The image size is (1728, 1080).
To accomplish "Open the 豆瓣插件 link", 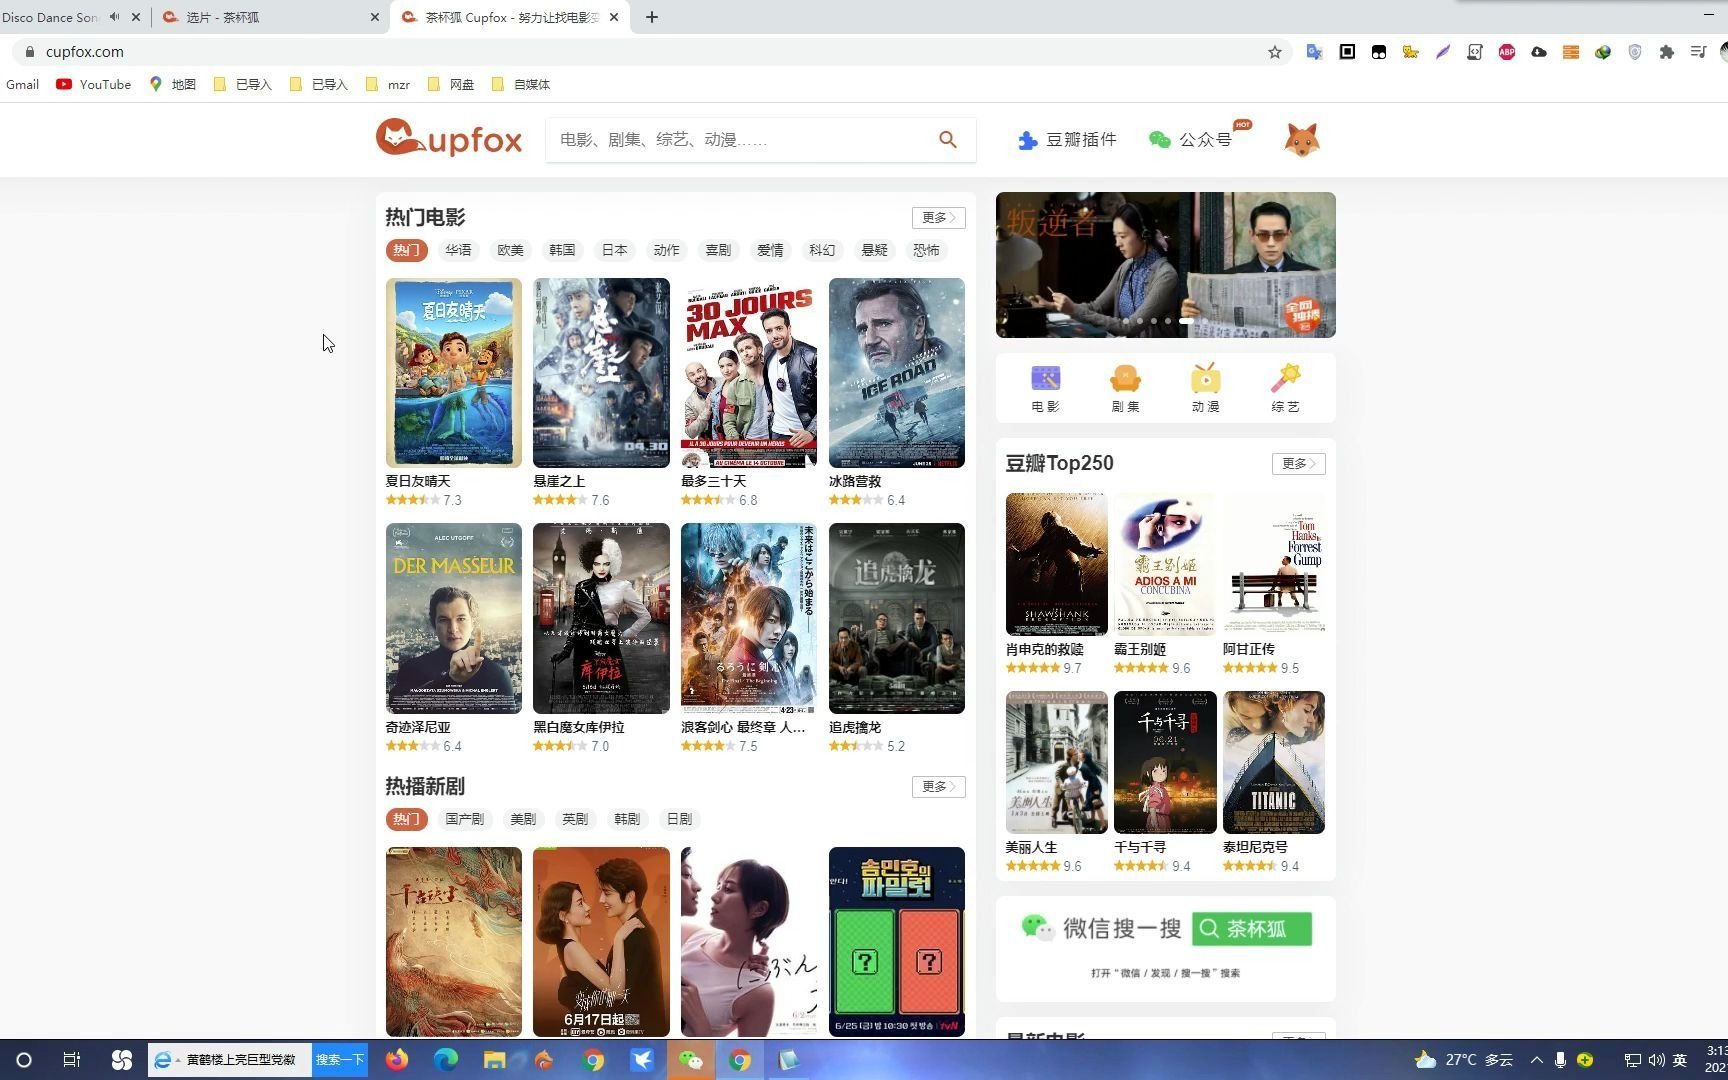I will coord(1067,140).
